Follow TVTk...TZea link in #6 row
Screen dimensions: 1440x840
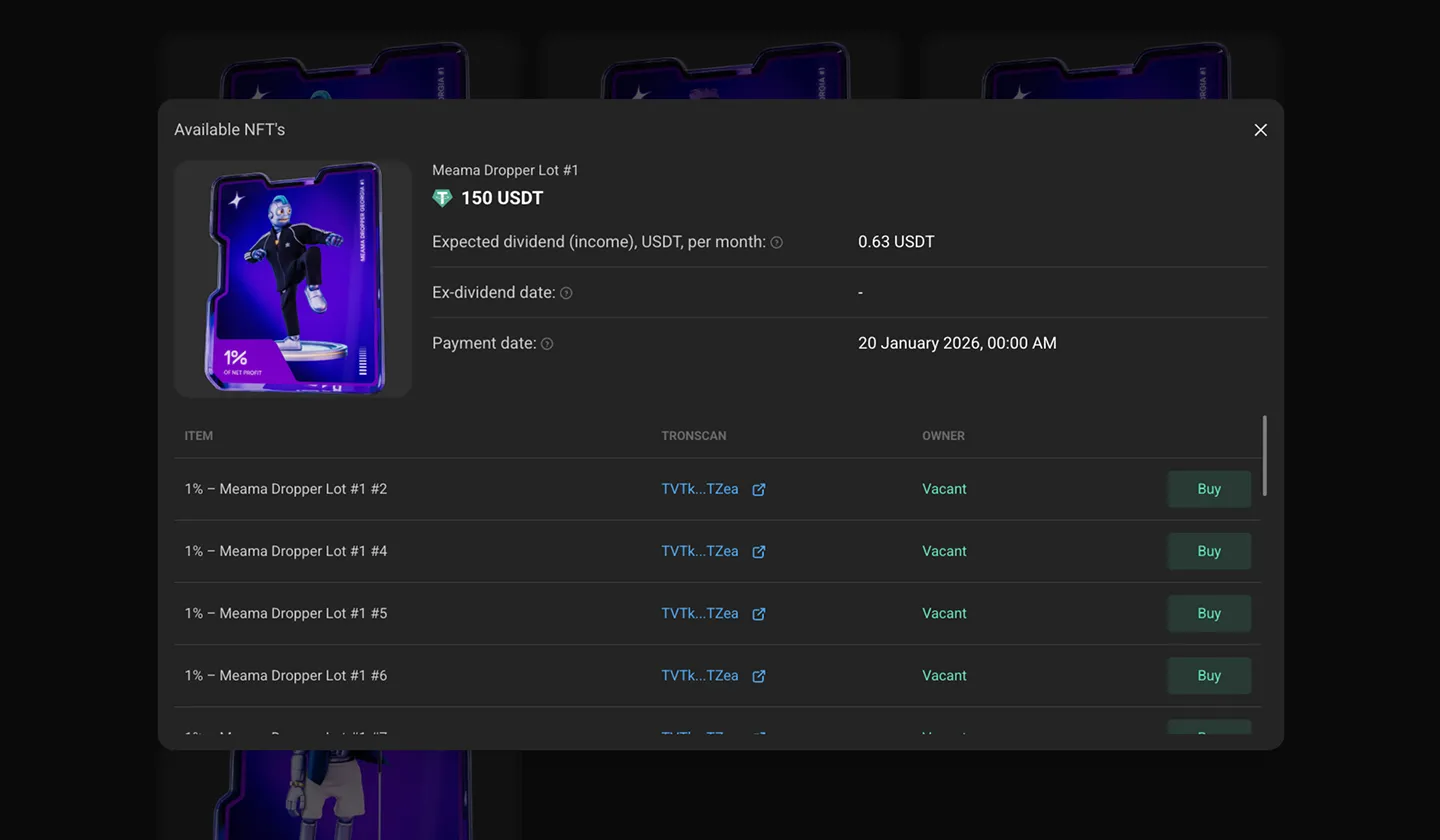tap(700, 675)
